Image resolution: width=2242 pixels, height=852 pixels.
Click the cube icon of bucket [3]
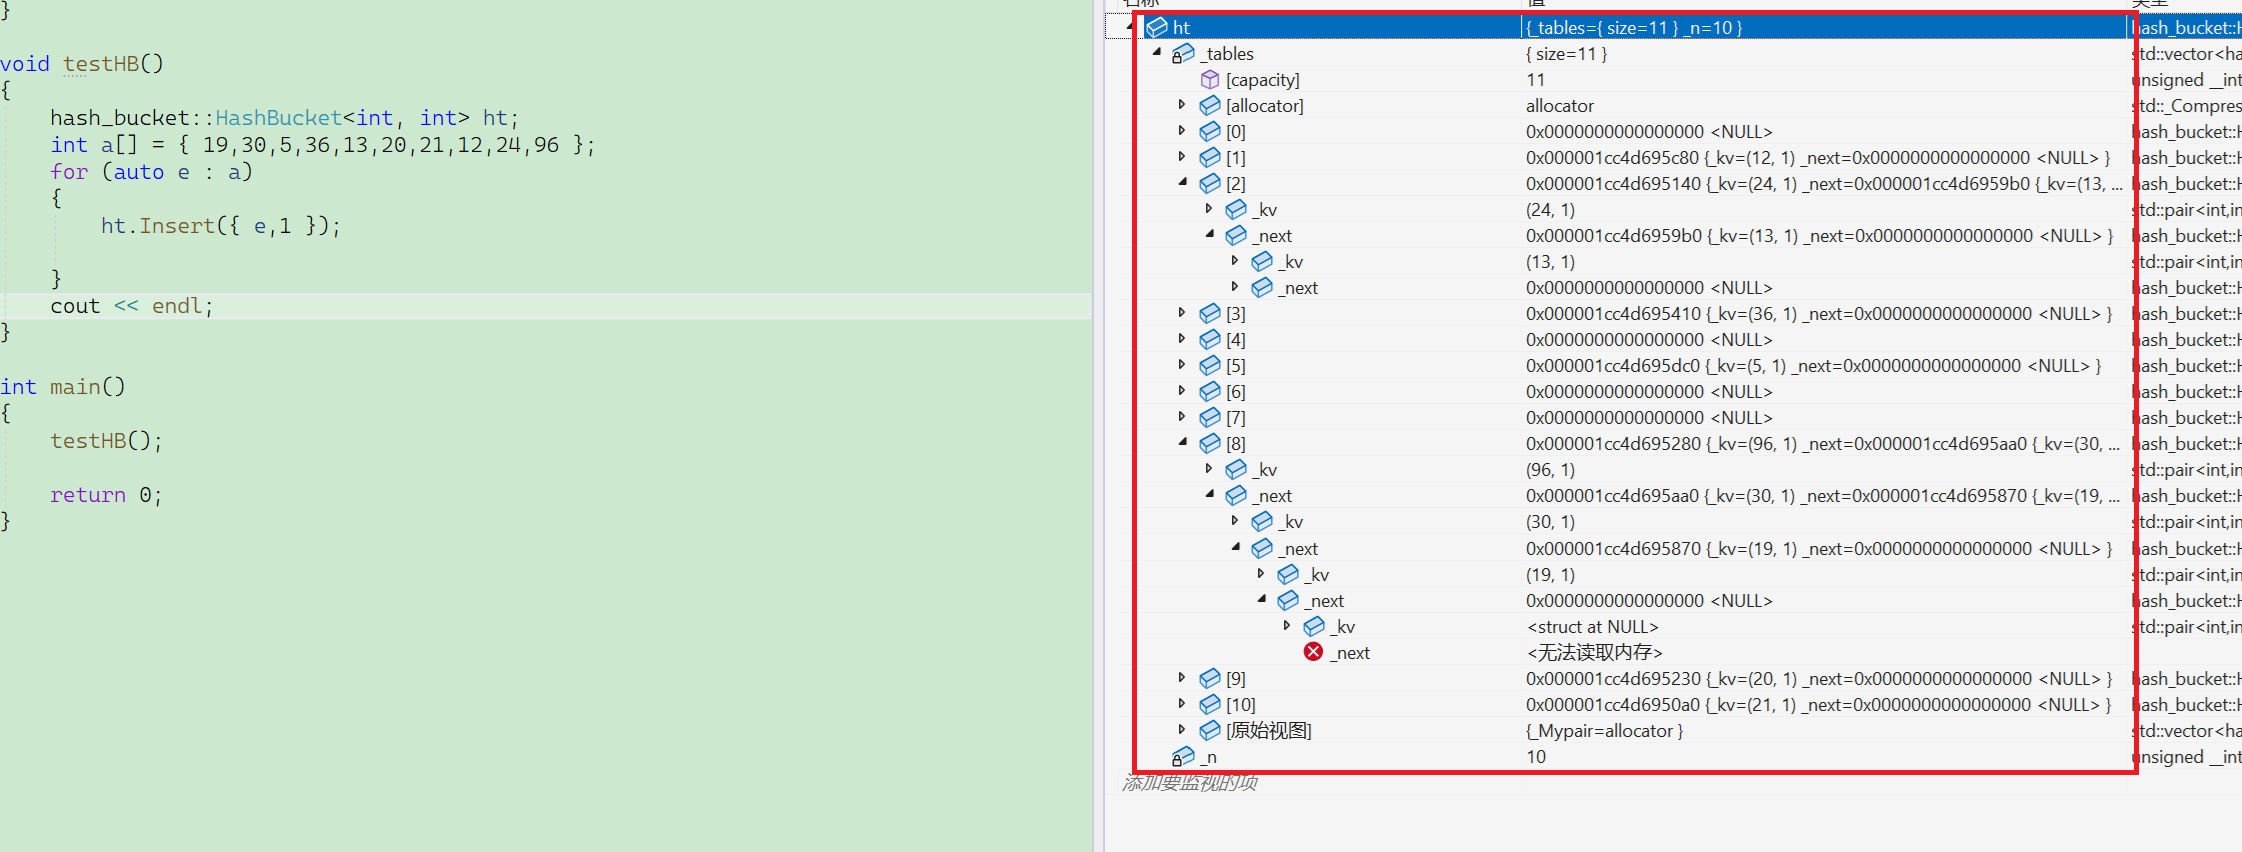click(1210, 313)
